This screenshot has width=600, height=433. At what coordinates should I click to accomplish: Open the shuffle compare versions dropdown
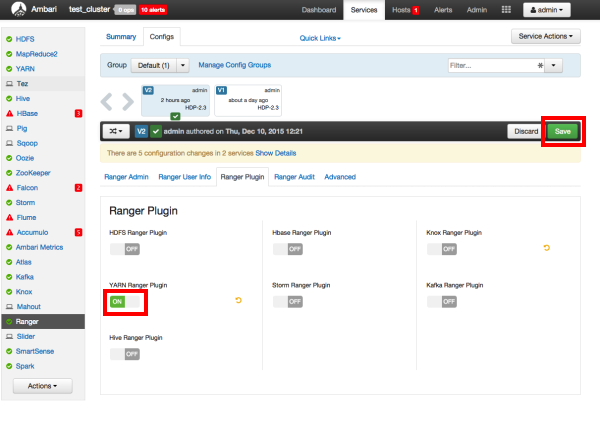pos(116,131)
